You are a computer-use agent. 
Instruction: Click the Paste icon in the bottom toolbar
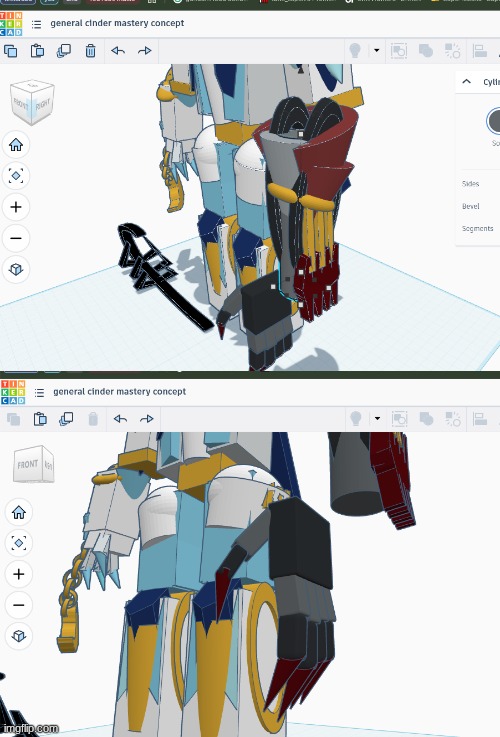coord(40,419)
